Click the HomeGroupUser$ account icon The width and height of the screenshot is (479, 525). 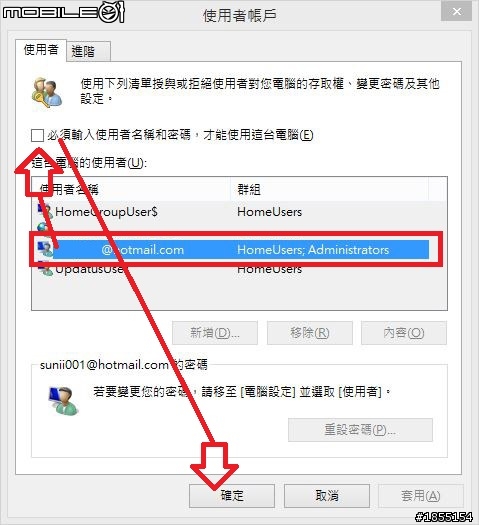click(45, 212)
